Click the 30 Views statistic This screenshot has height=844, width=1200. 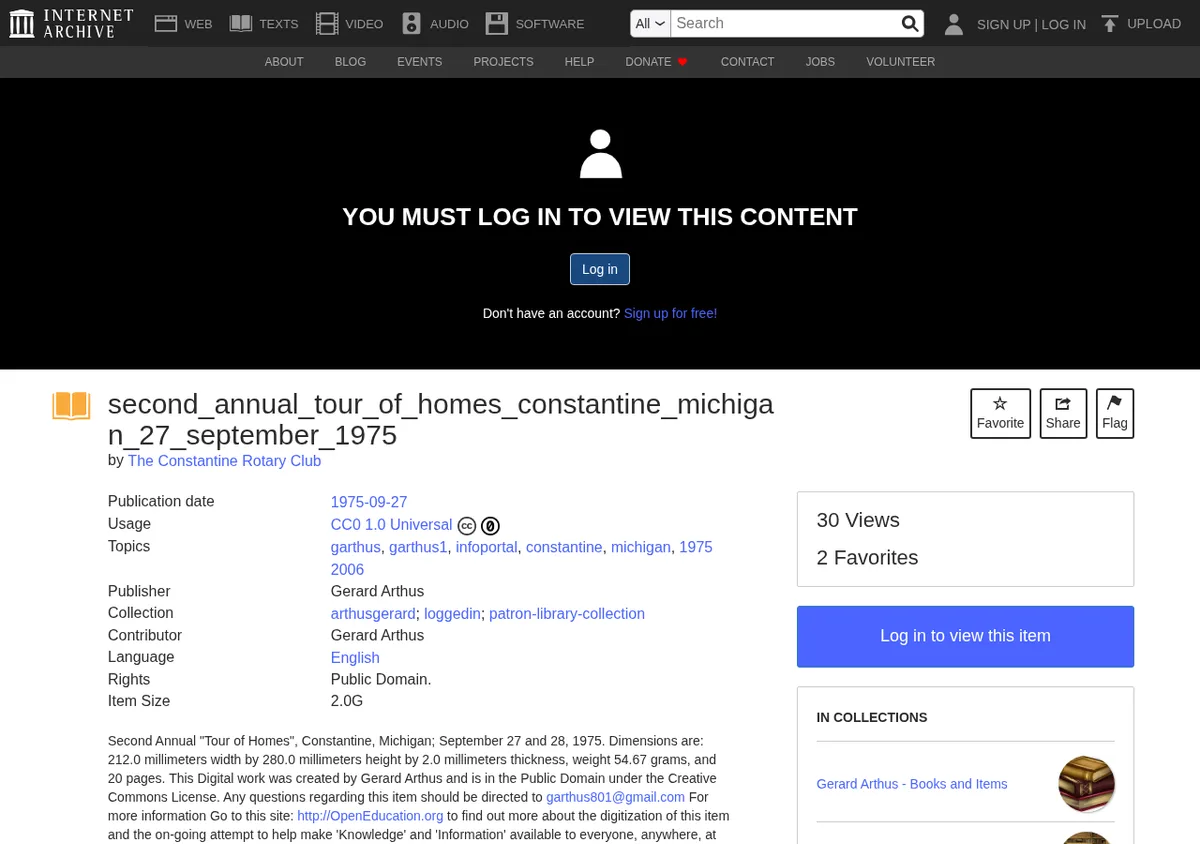[x=858, y=520]
